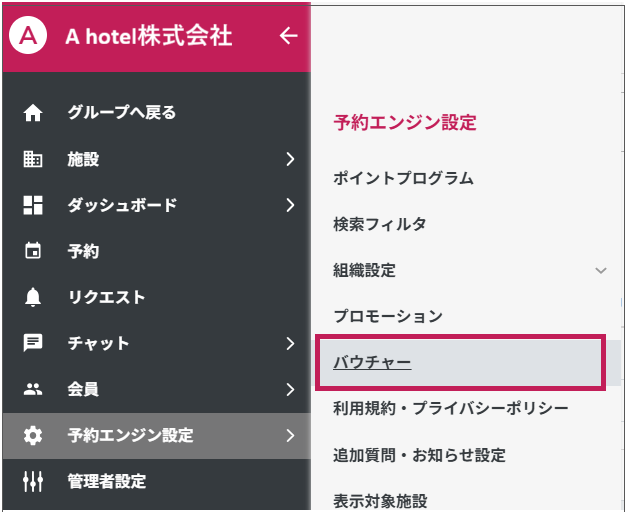The image size is (626, 512).
Task: Click the gear icon for 予約エンジン設定
Action: coord(33,435)
